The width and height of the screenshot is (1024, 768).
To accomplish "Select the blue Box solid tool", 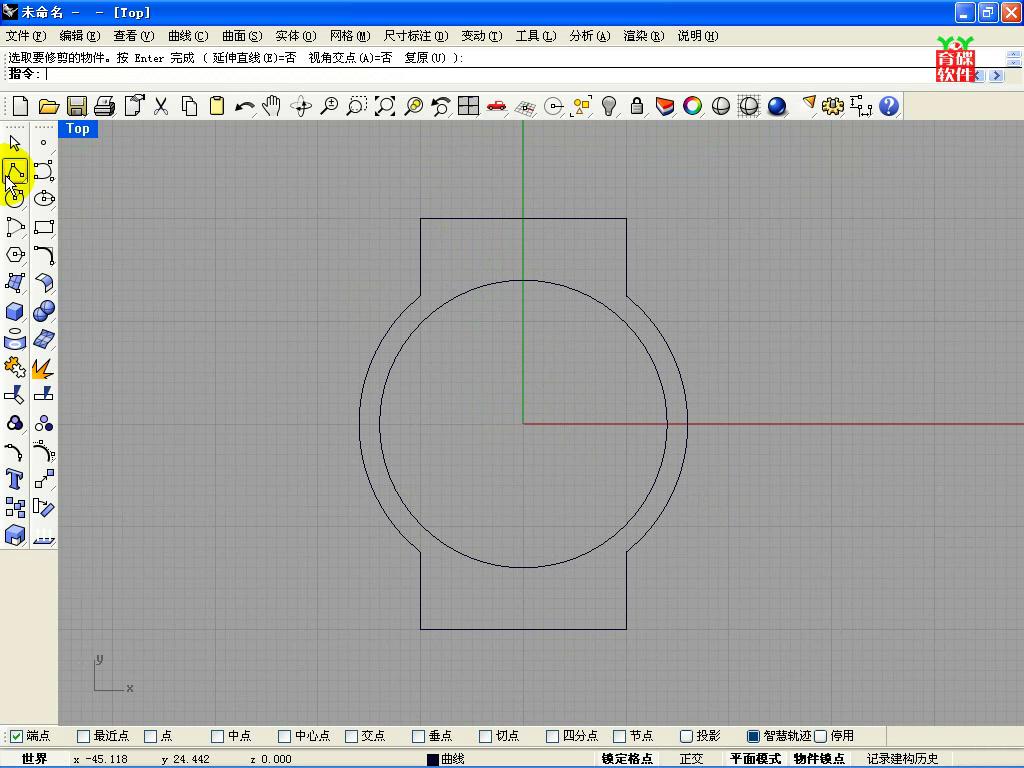I will [15, 311].
